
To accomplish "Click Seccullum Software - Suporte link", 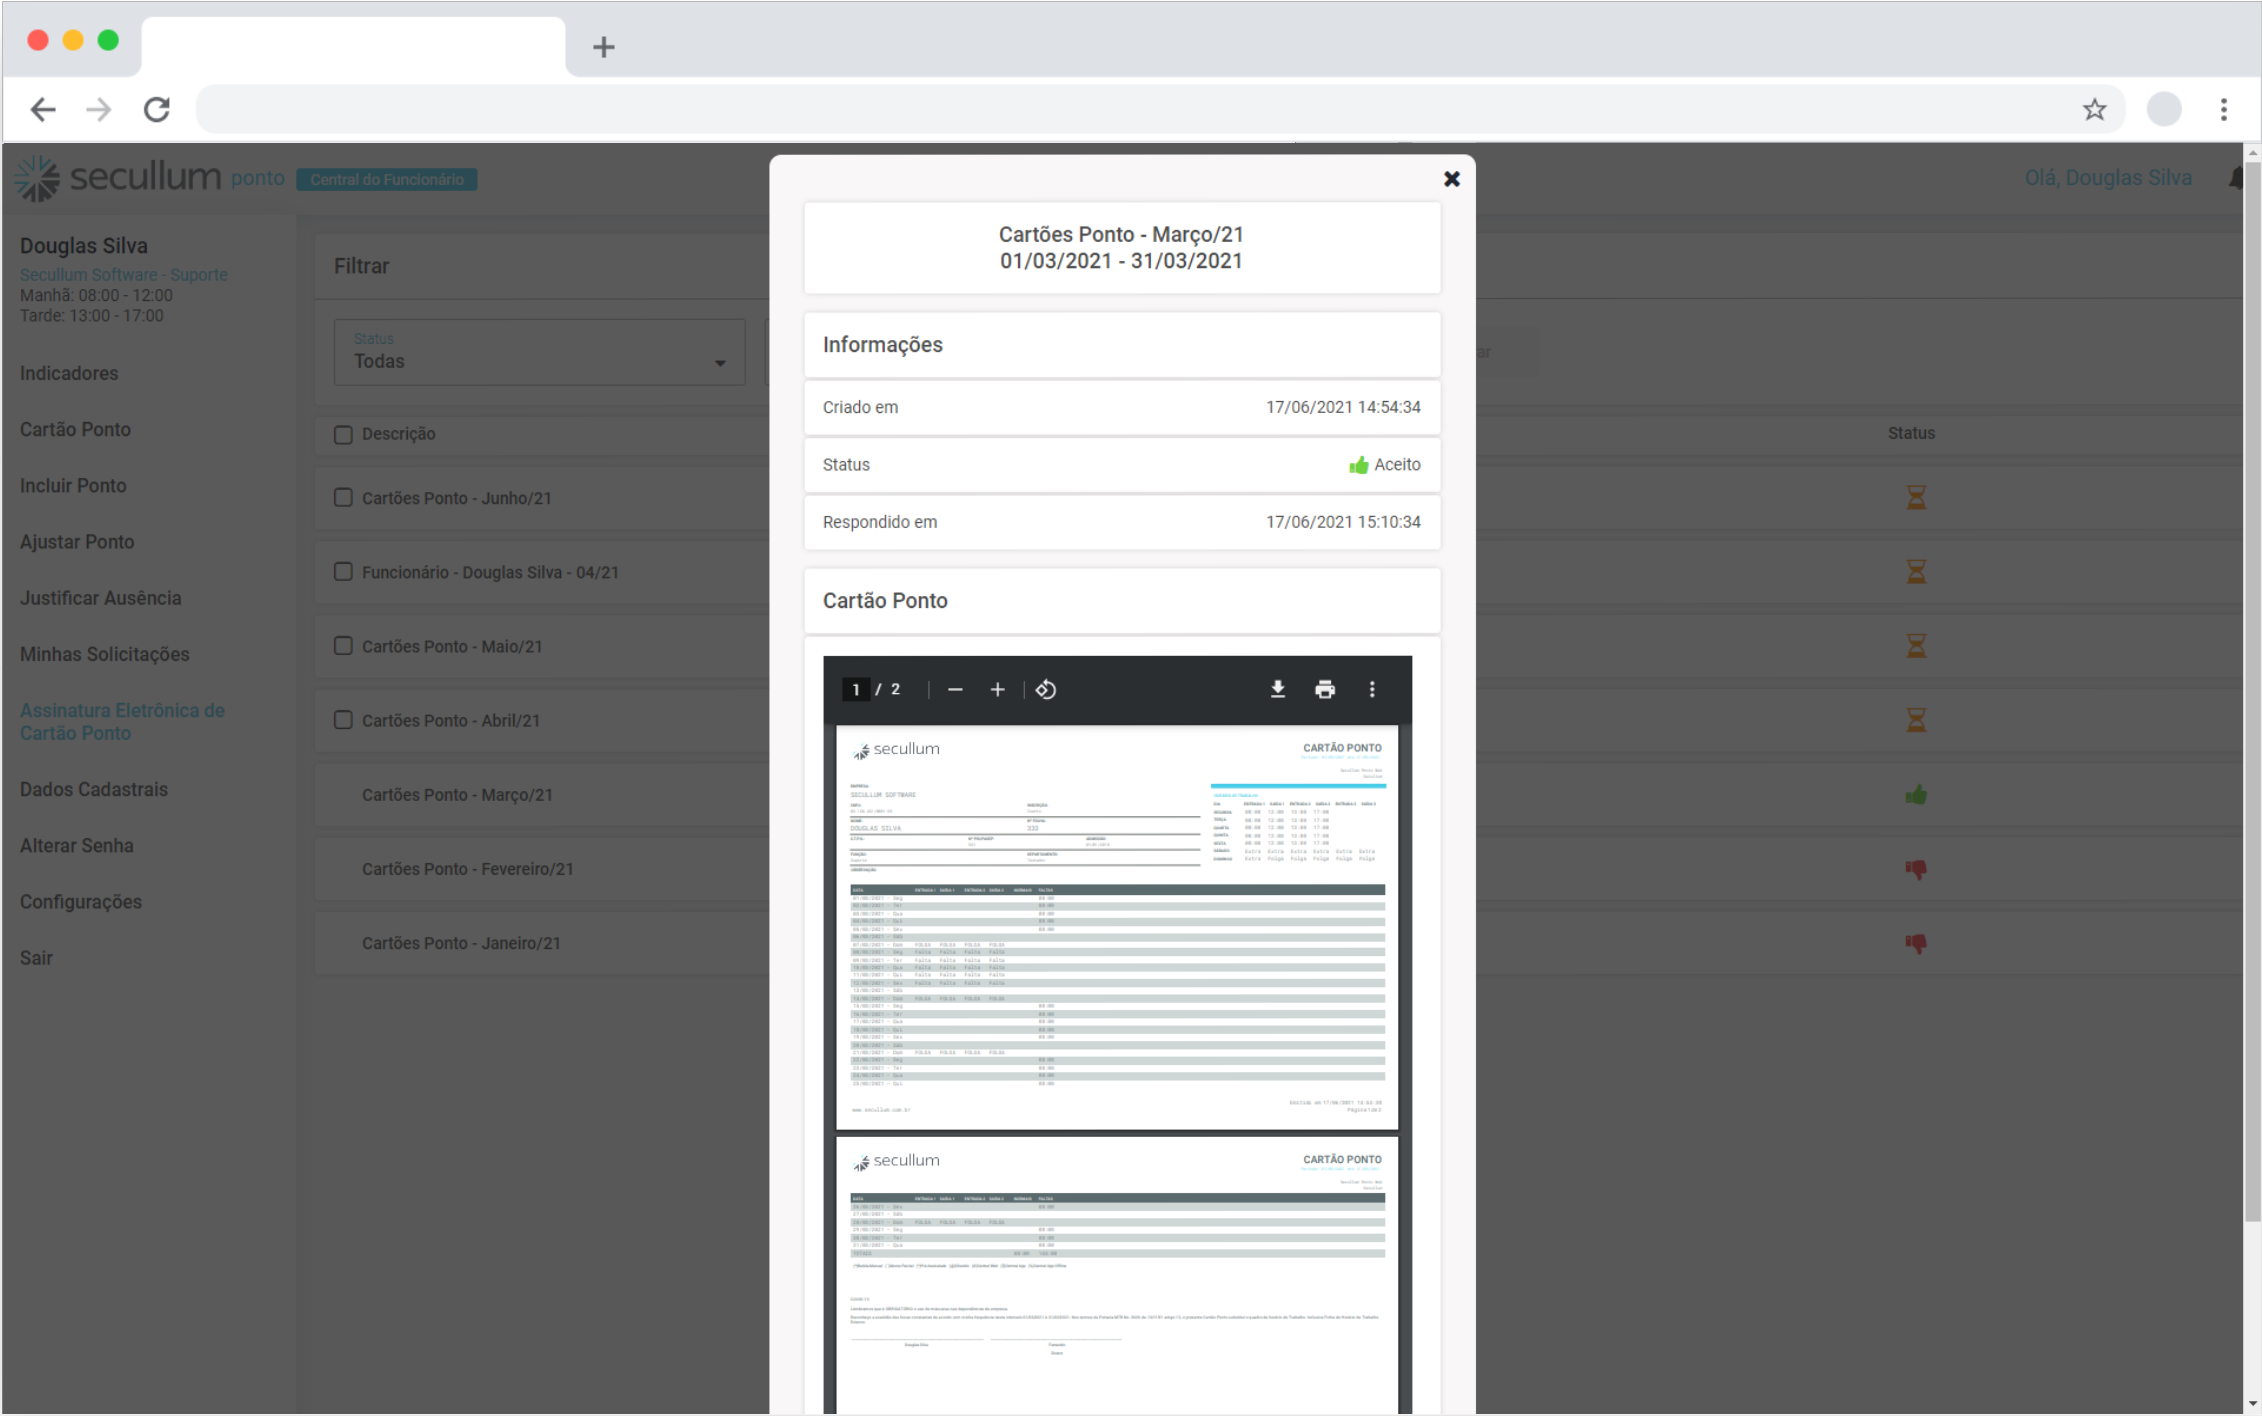I will pos(123,274).
